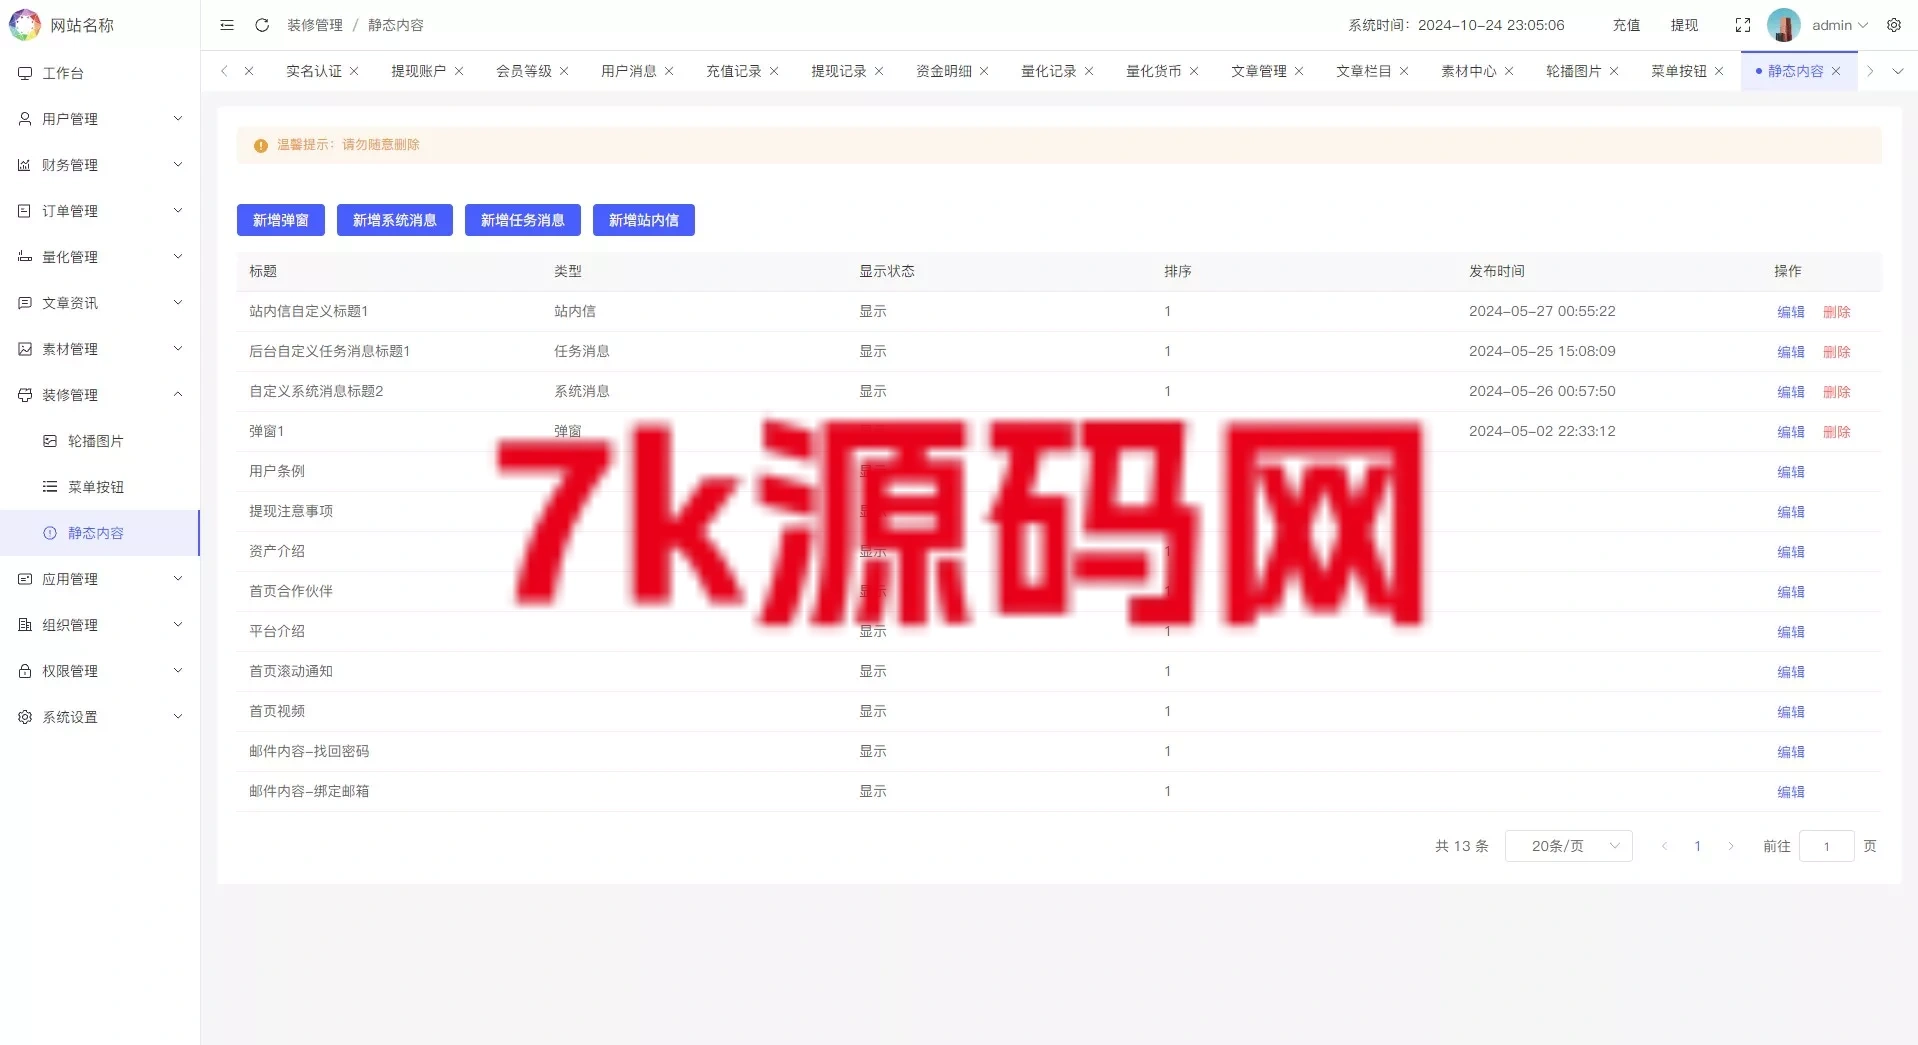Click the previous page arrow

[x=1664, y=846]
